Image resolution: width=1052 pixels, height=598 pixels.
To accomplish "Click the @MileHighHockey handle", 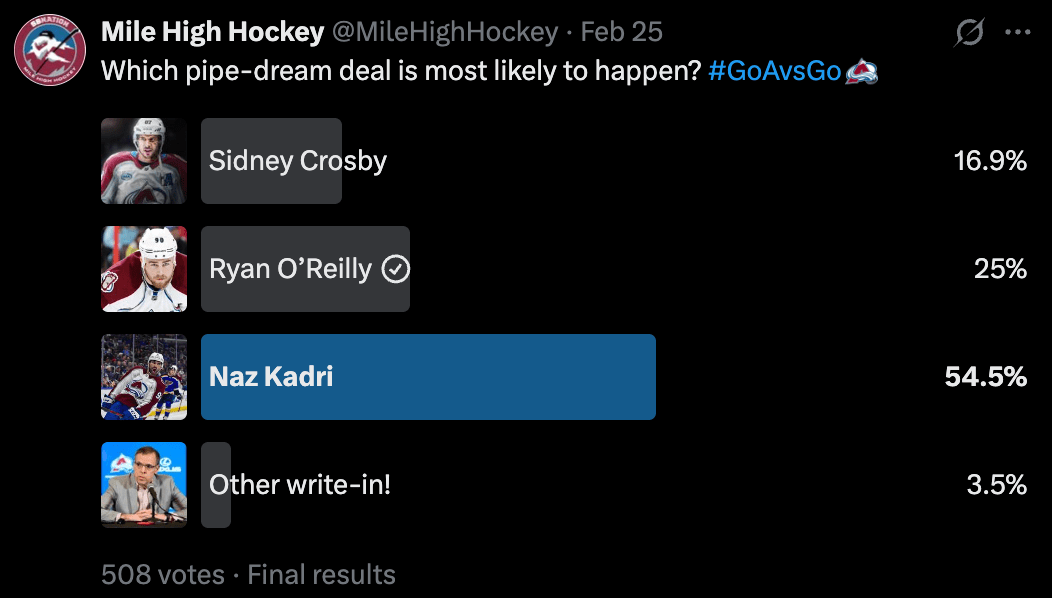I will (x=444, y=32).
